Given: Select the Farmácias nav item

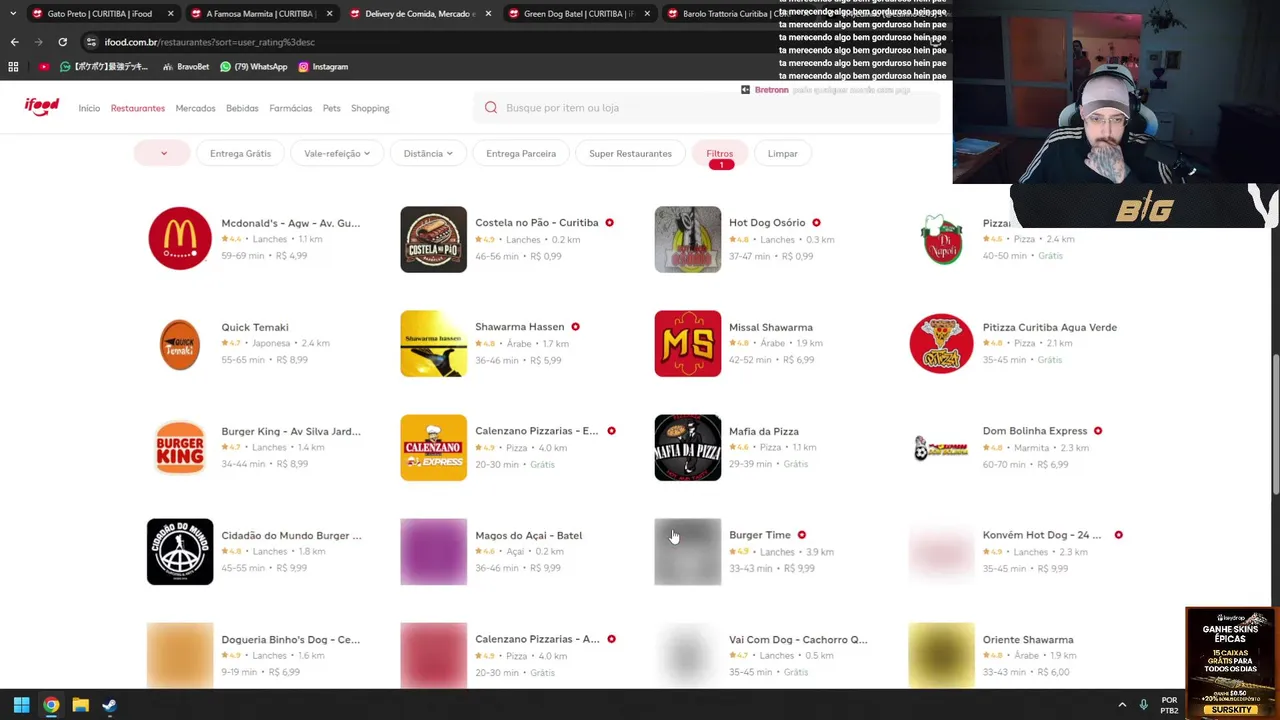Looking at the screenshot, I should [x=290, y=108].
